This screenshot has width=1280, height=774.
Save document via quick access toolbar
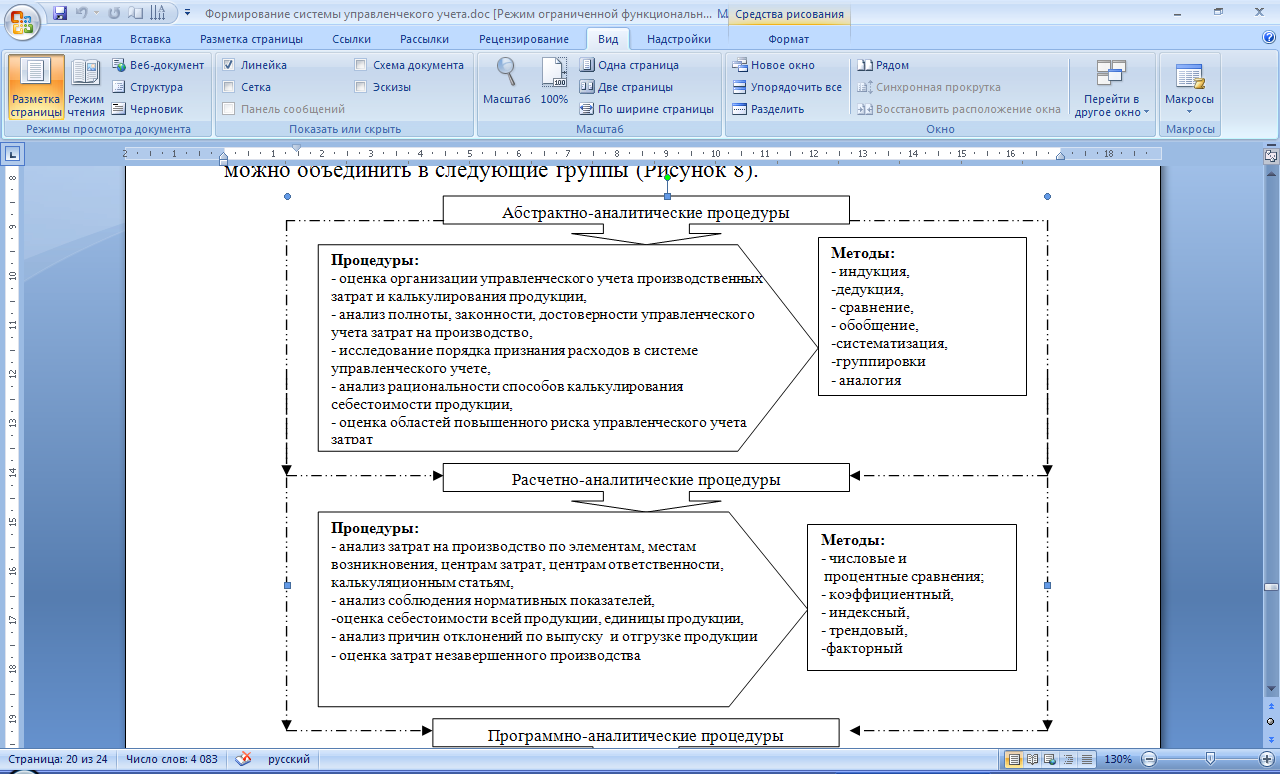point(60,14)
